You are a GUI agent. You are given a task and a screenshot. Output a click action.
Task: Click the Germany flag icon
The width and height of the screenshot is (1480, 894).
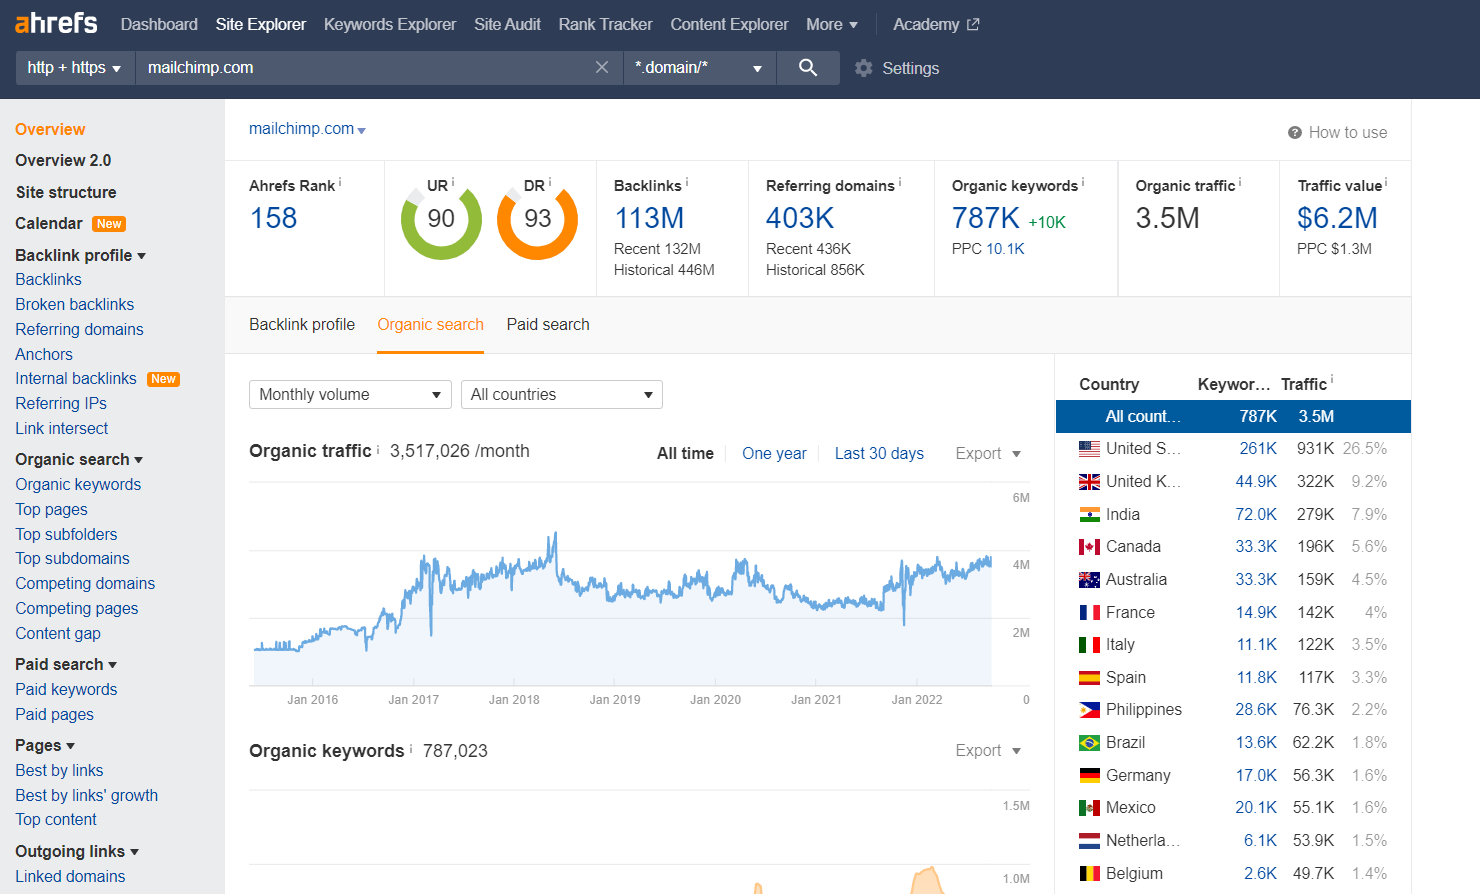coord(1090,775)
